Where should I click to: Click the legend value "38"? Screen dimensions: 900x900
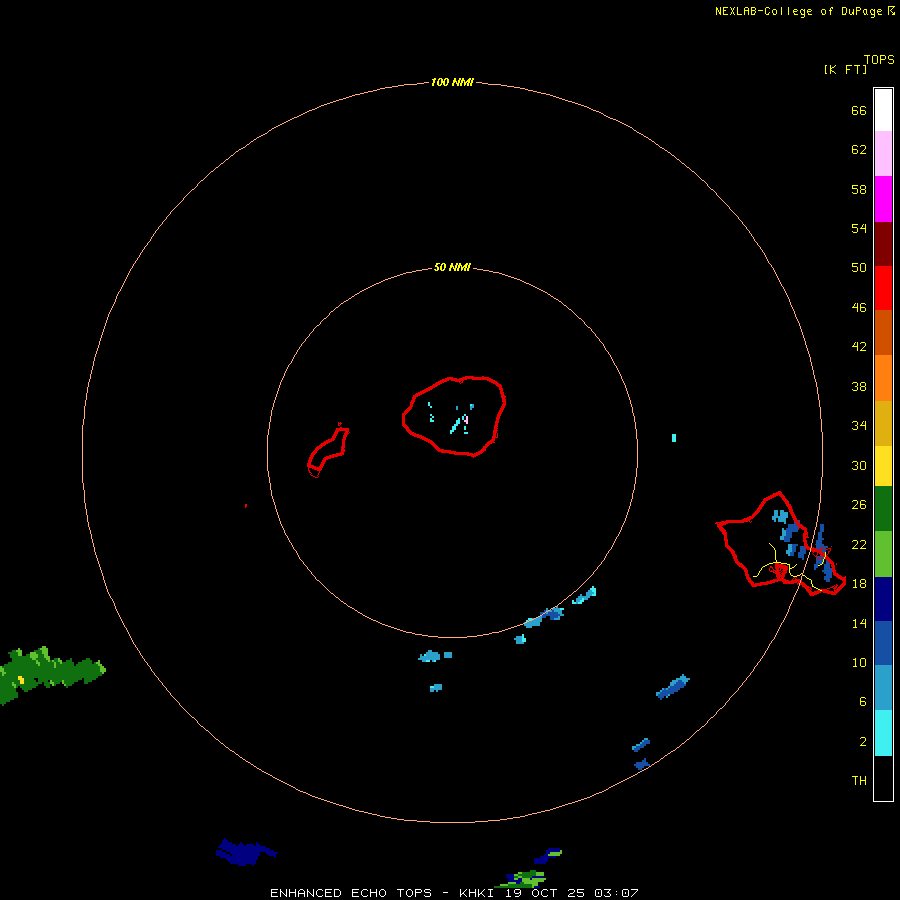click(x=859, y=386)
